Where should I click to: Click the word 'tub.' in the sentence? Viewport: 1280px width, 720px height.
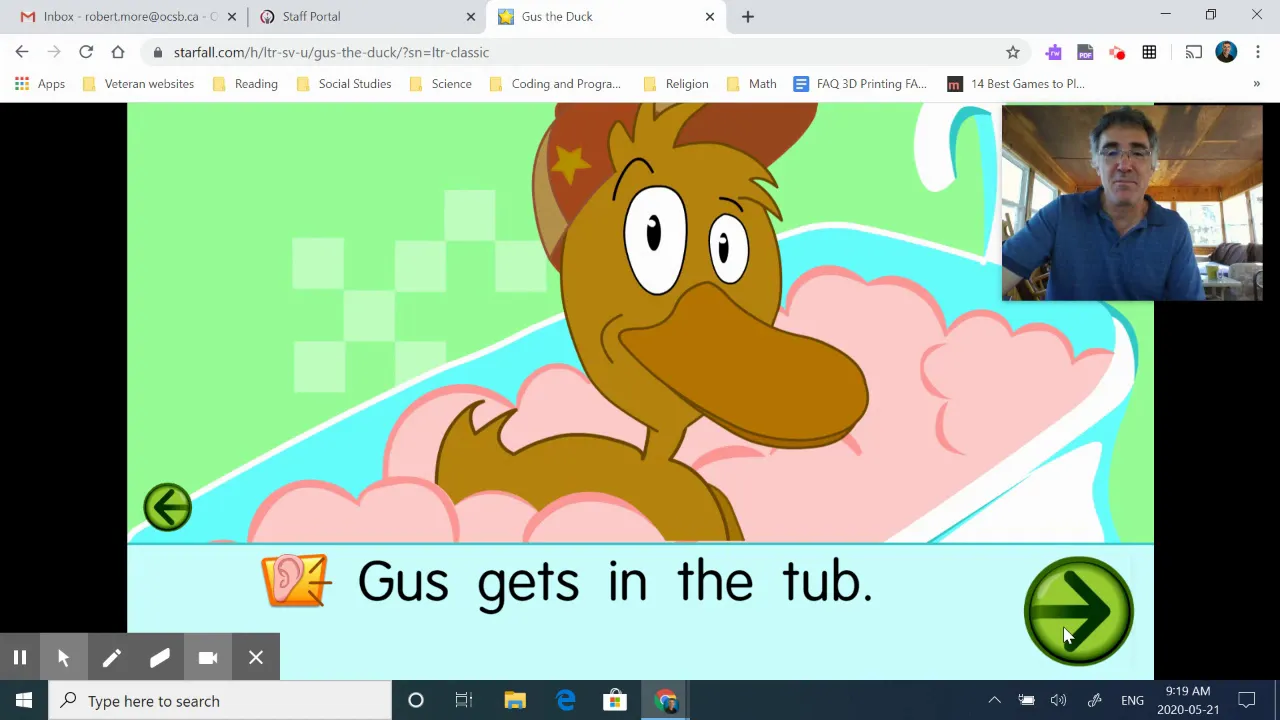(x=827, y=582)
